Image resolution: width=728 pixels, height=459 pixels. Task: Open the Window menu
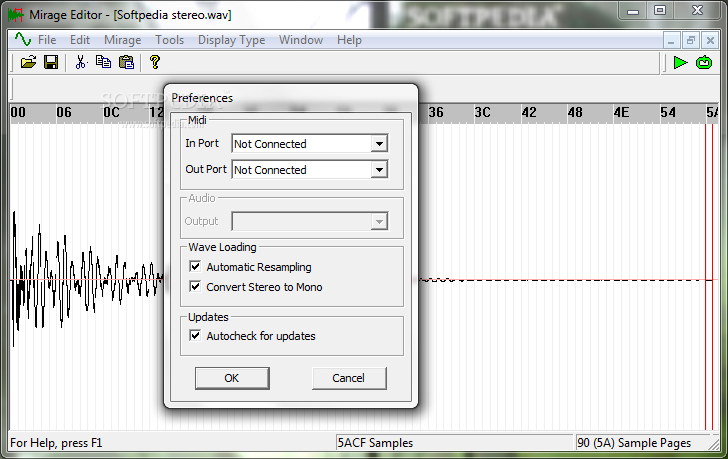coord(301,40)
